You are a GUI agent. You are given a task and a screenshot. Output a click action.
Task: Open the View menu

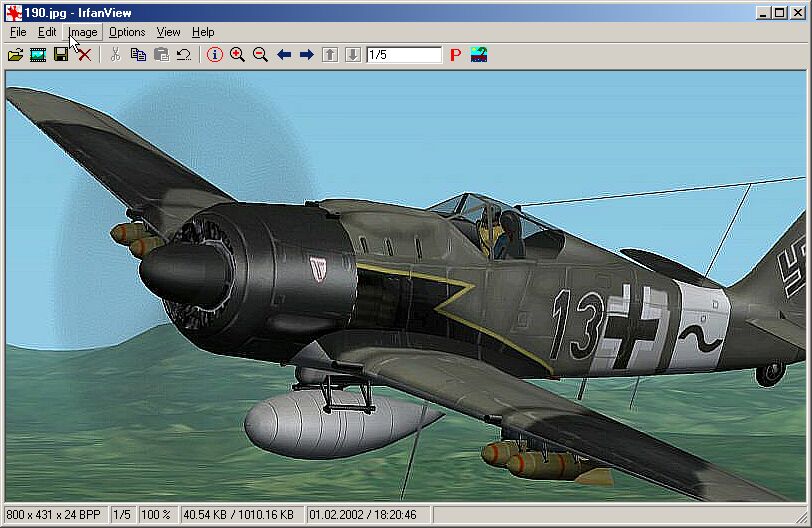click(x=168, y=32)
